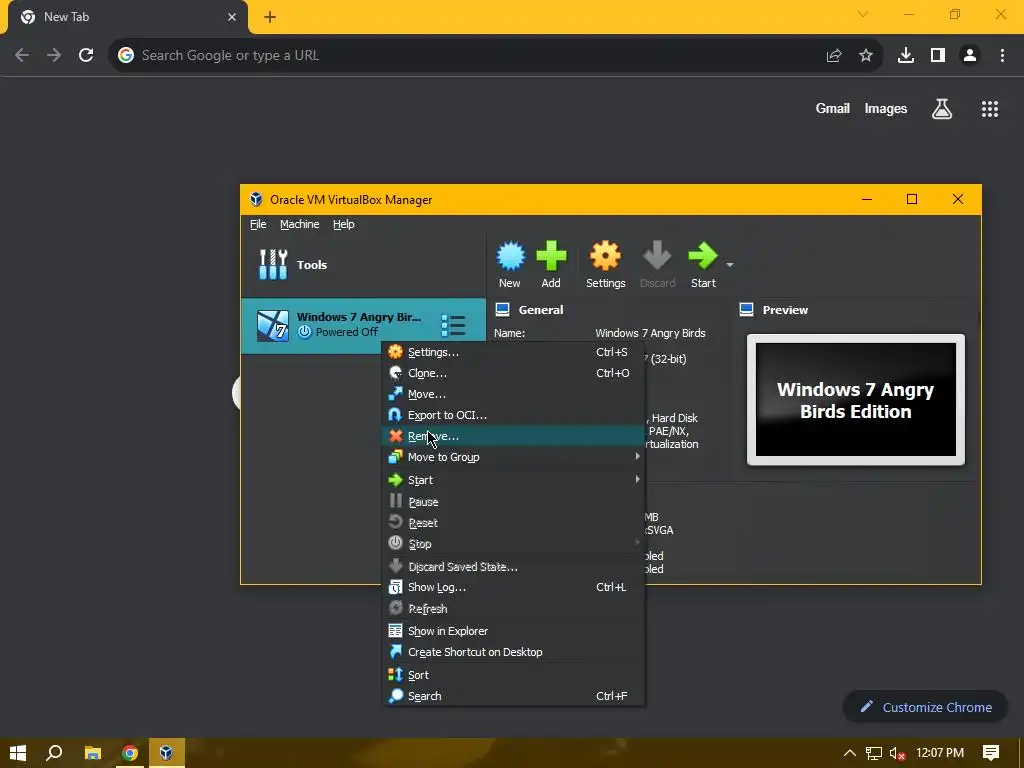Screen dimensions: 1024x768
Task: Click Customize Chrome button
Action: tap(925, 707)
